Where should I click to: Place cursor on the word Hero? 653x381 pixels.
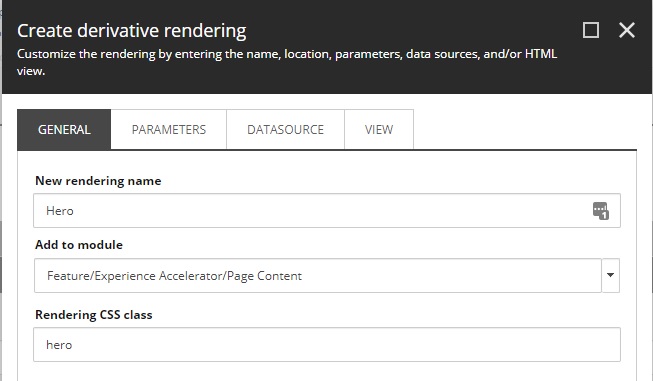click(60, 211)
